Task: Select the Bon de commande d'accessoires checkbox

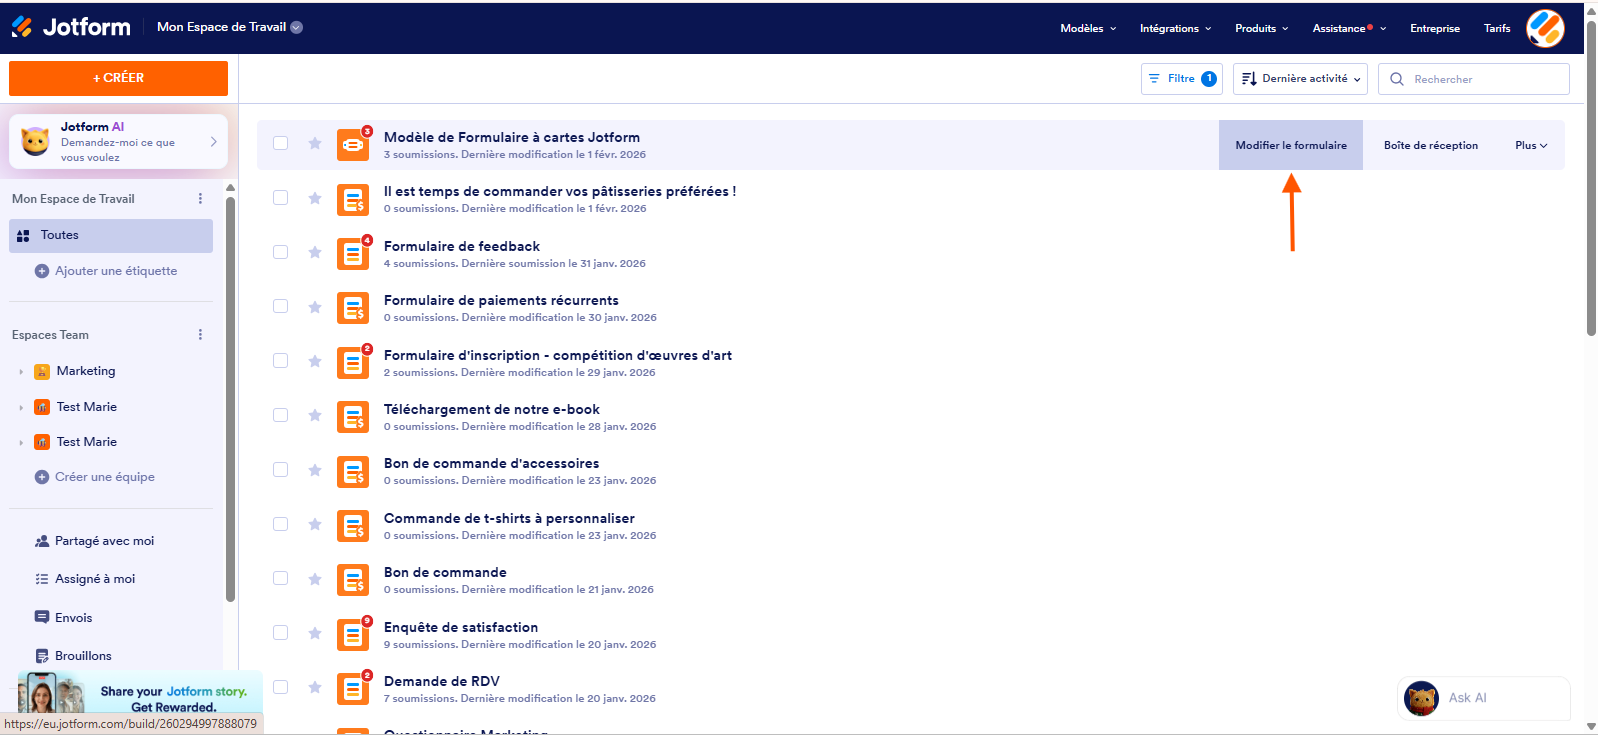Action: coord(281,470)
